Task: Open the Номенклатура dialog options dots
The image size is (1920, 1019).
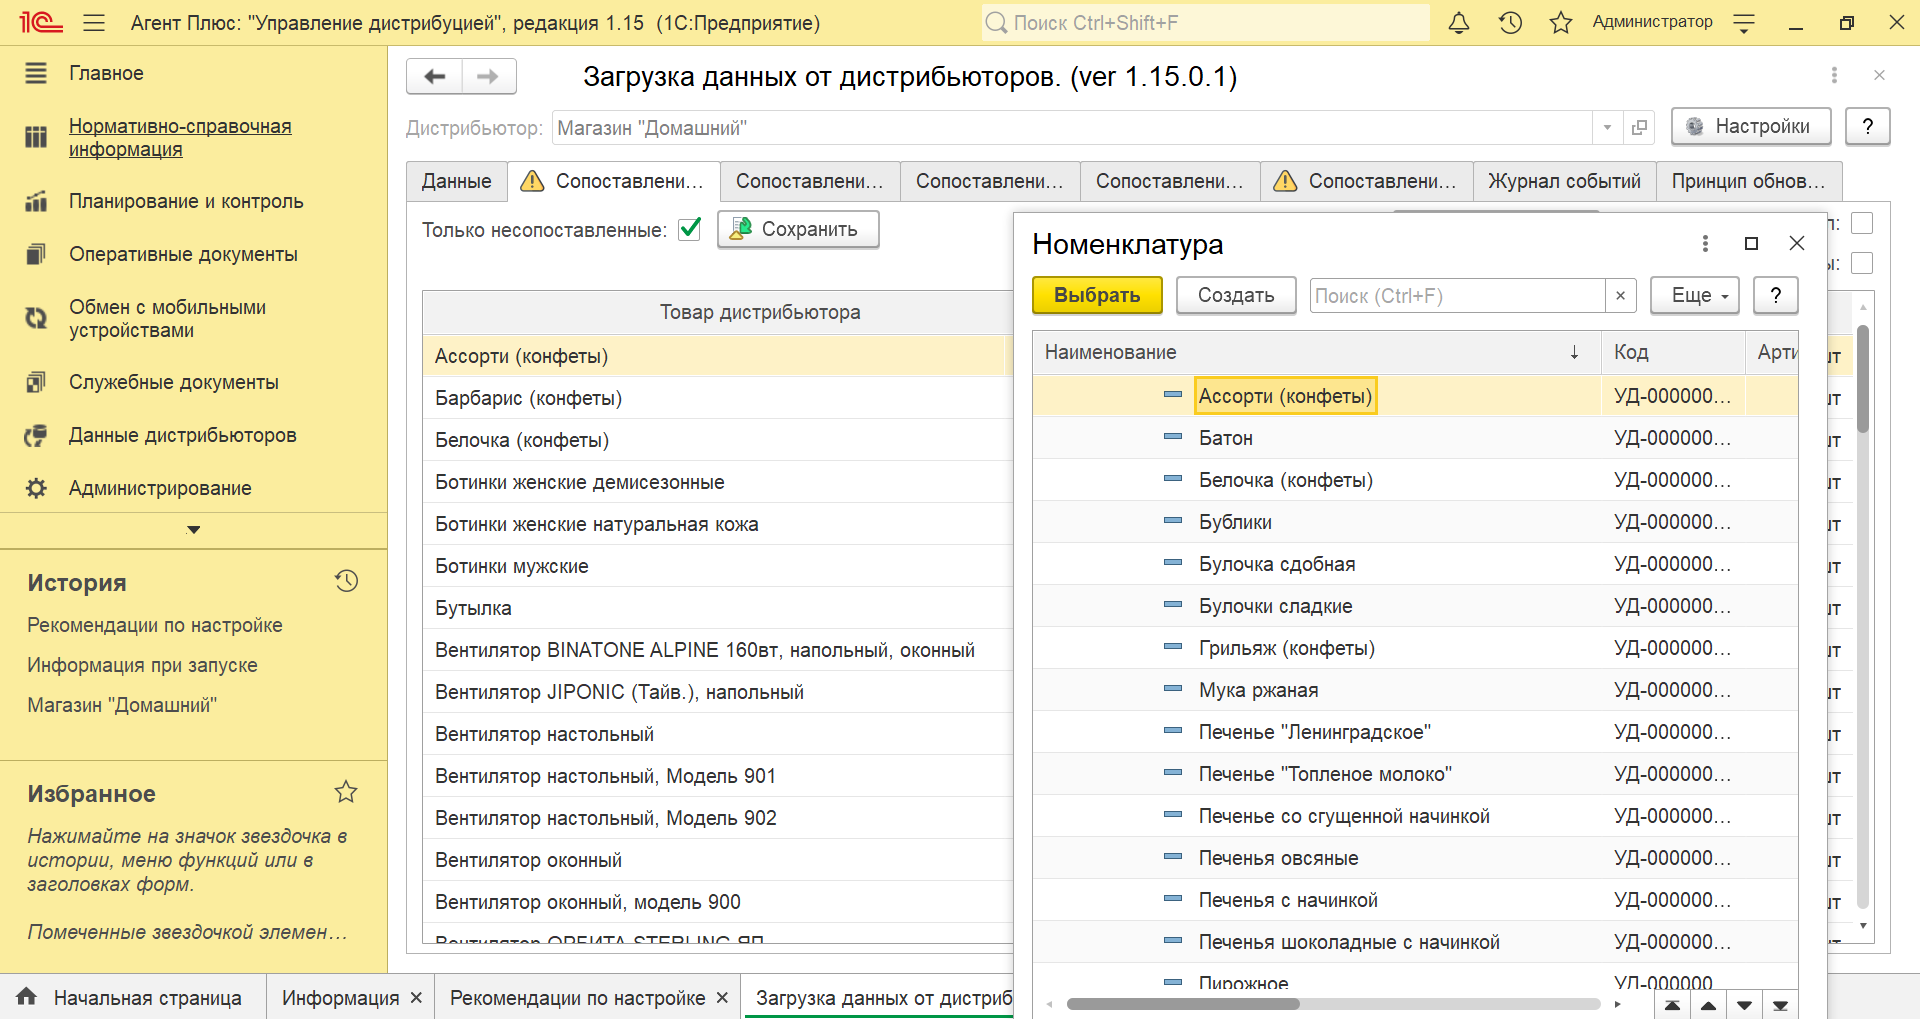Action: tap(1705, 243)
